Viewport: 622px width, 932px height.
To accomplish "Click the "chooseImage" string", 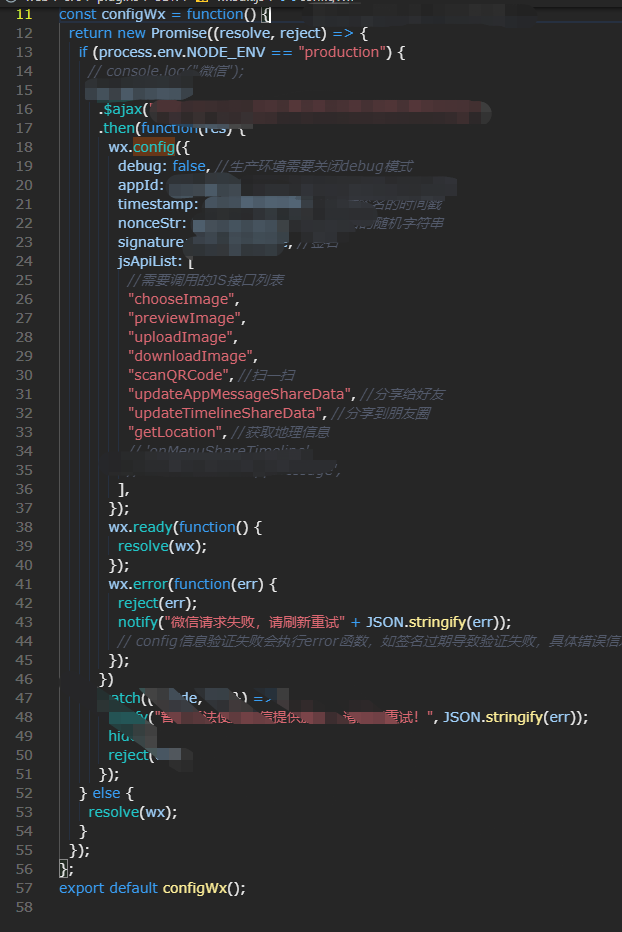I will point(181,300).
